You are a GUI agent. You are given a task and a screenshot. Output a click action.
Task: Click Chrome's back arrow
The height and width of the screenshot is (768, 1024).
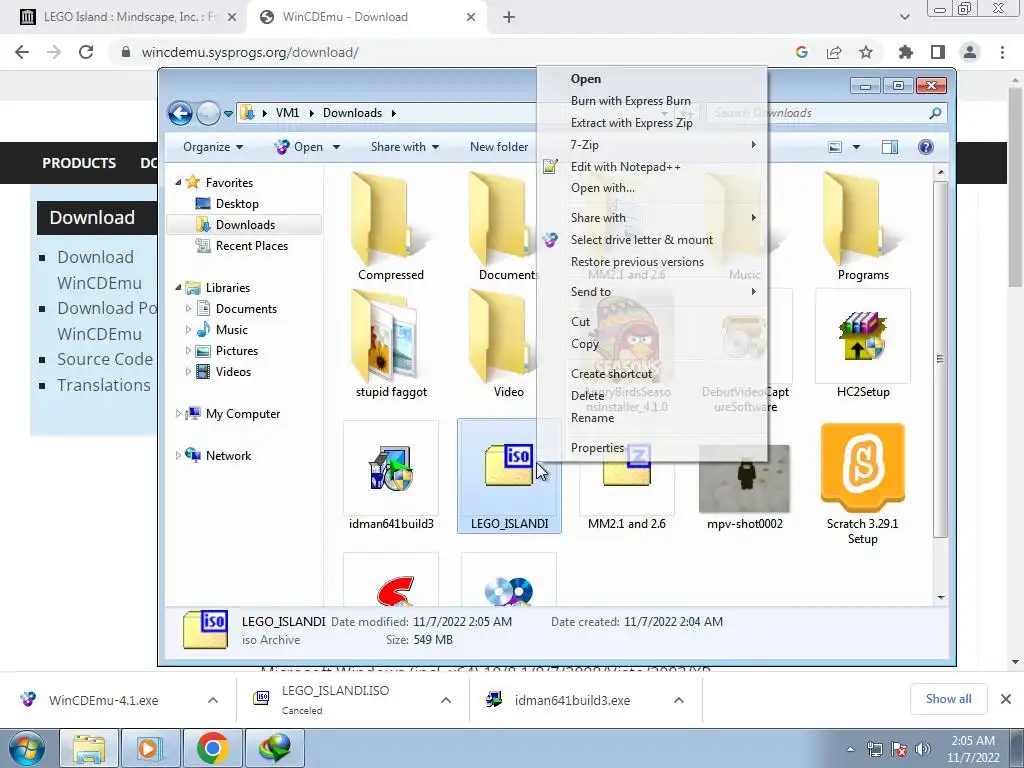click(x=22, y=52)
